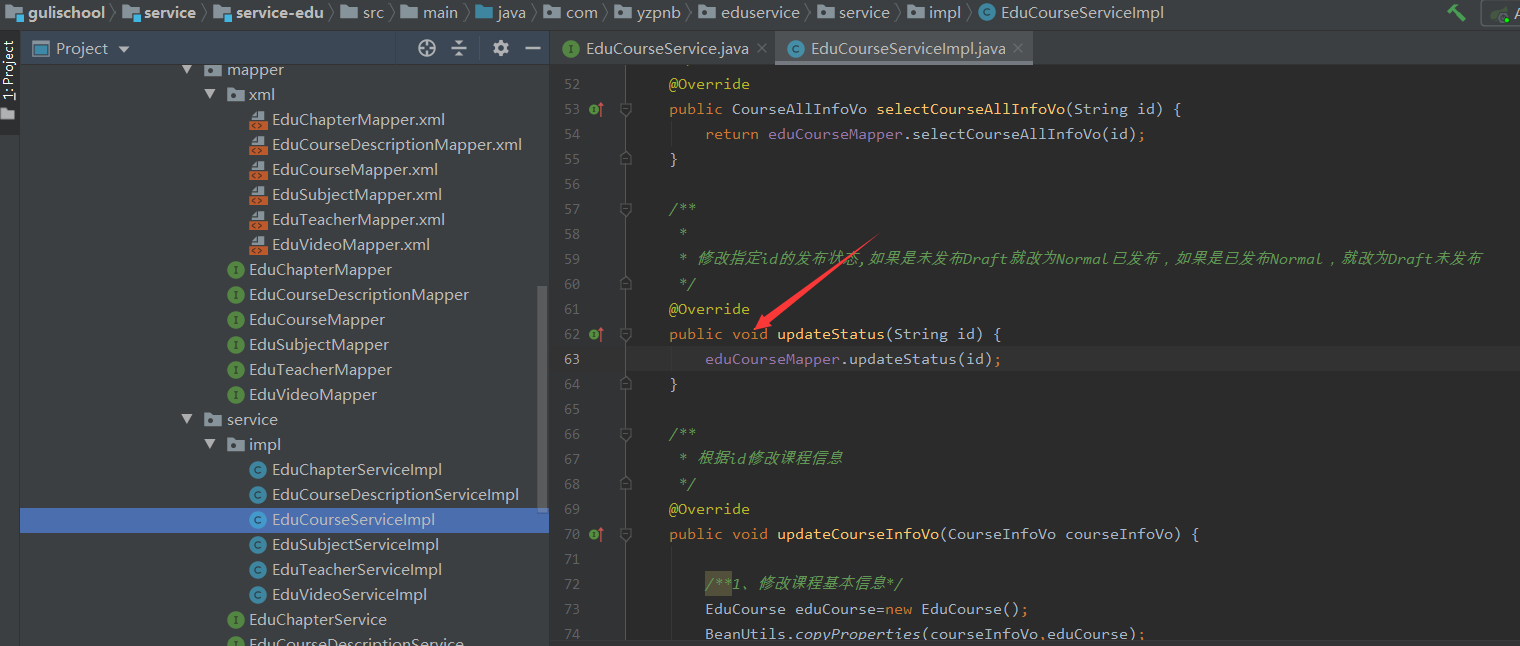Close the EduCourseService.java tab
The width and height of the screenshot is (1520, 646).
click(x=762, y=48)
